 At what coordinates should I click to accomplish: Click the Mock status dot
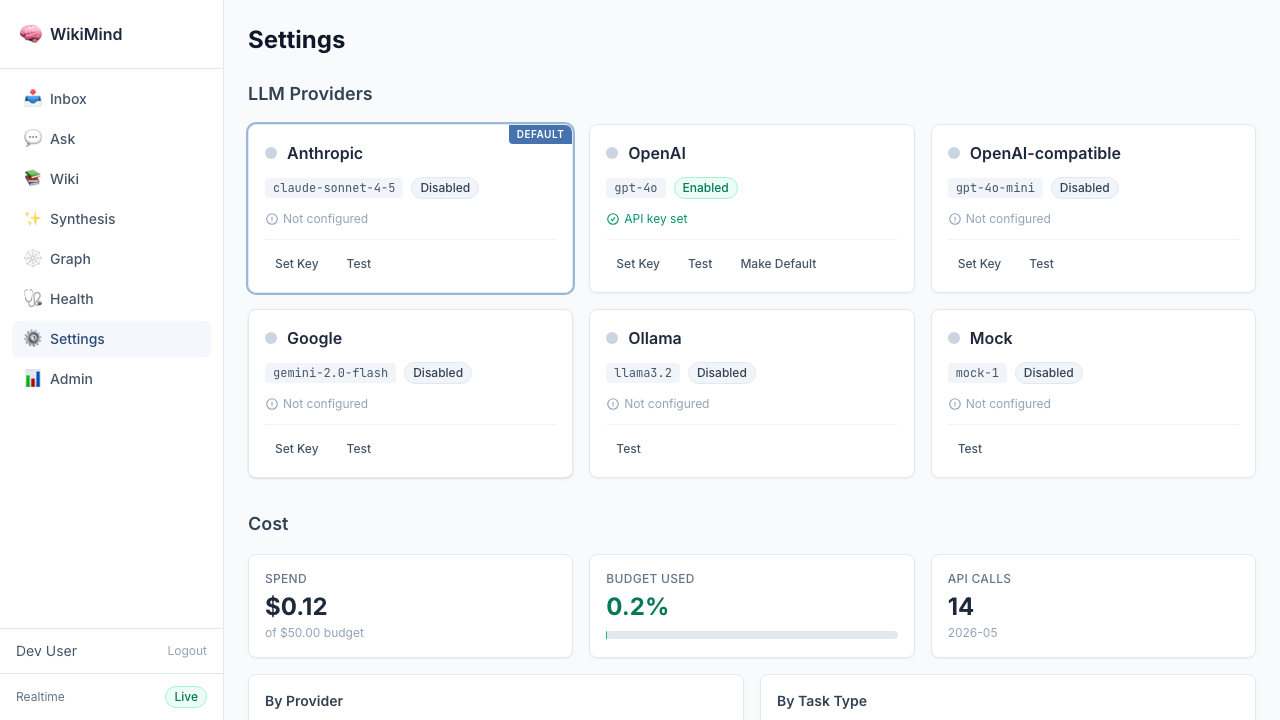pyautogui.click(x=954, y=338)
